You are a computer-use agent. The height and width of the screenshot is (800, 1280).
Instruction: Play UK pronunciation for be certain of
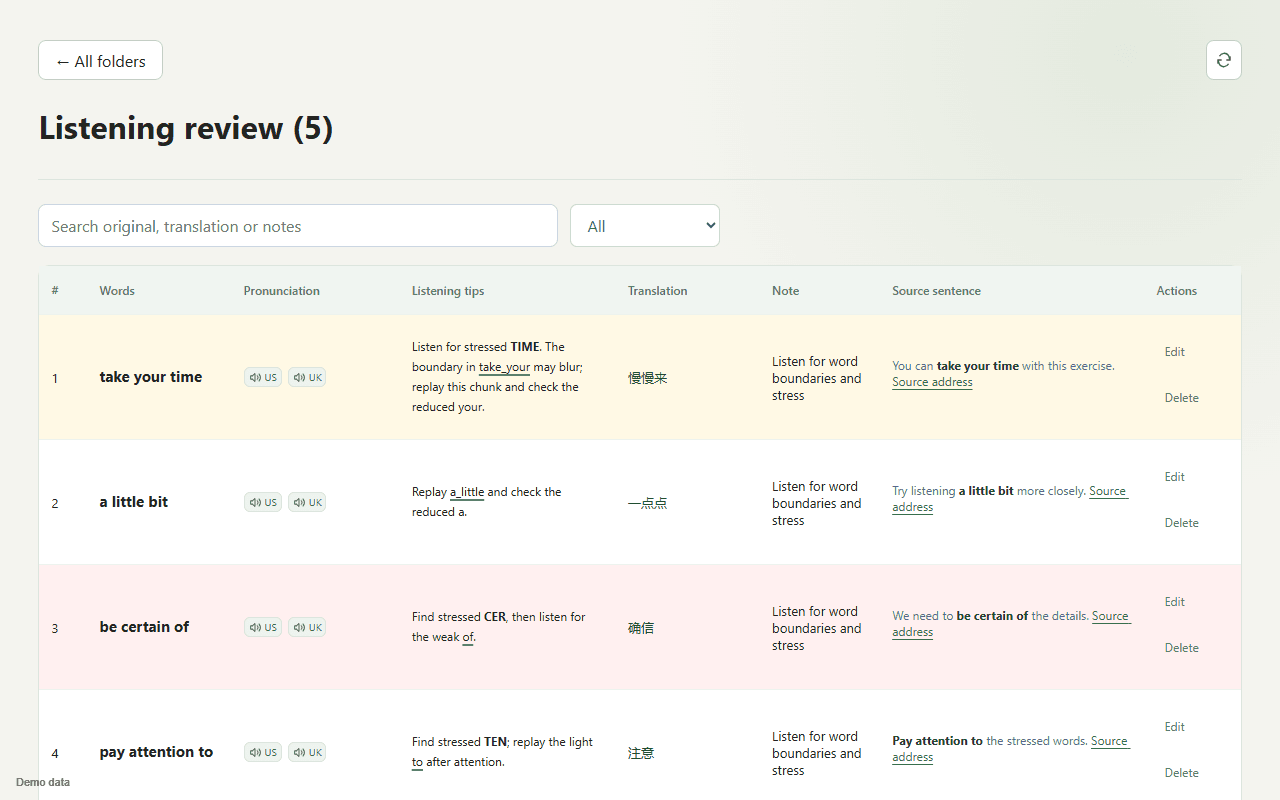(307, 627)
